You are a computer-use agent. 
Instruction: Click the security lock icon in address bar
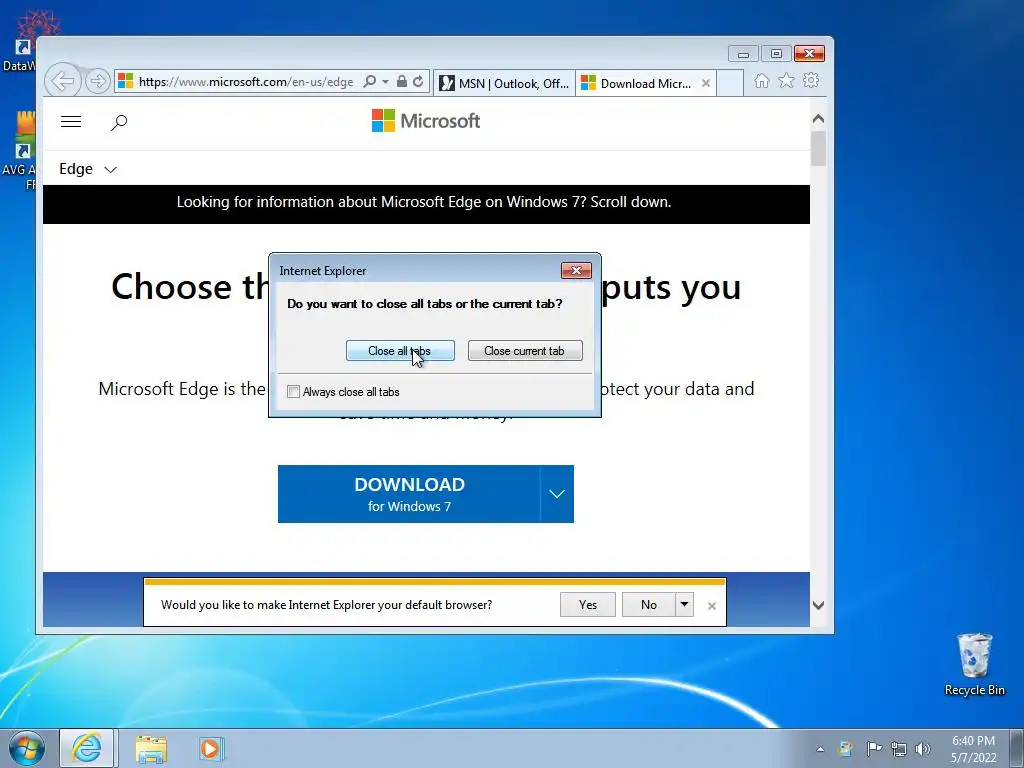pos(402,82)
